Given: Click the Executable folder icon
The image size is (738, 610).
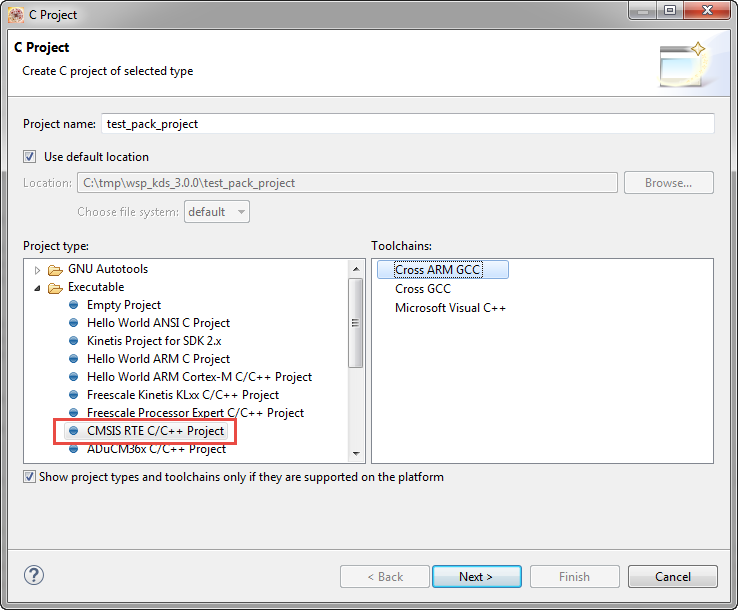Looking at the screenshot, I should [x=55, y=287].
